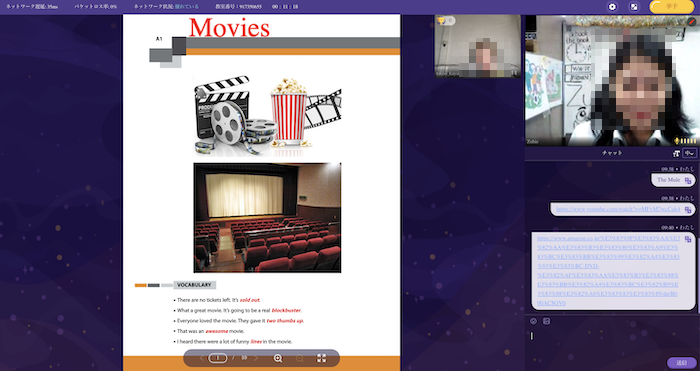
Task: Click the trophy icon on student video
Action: [441, 21]
